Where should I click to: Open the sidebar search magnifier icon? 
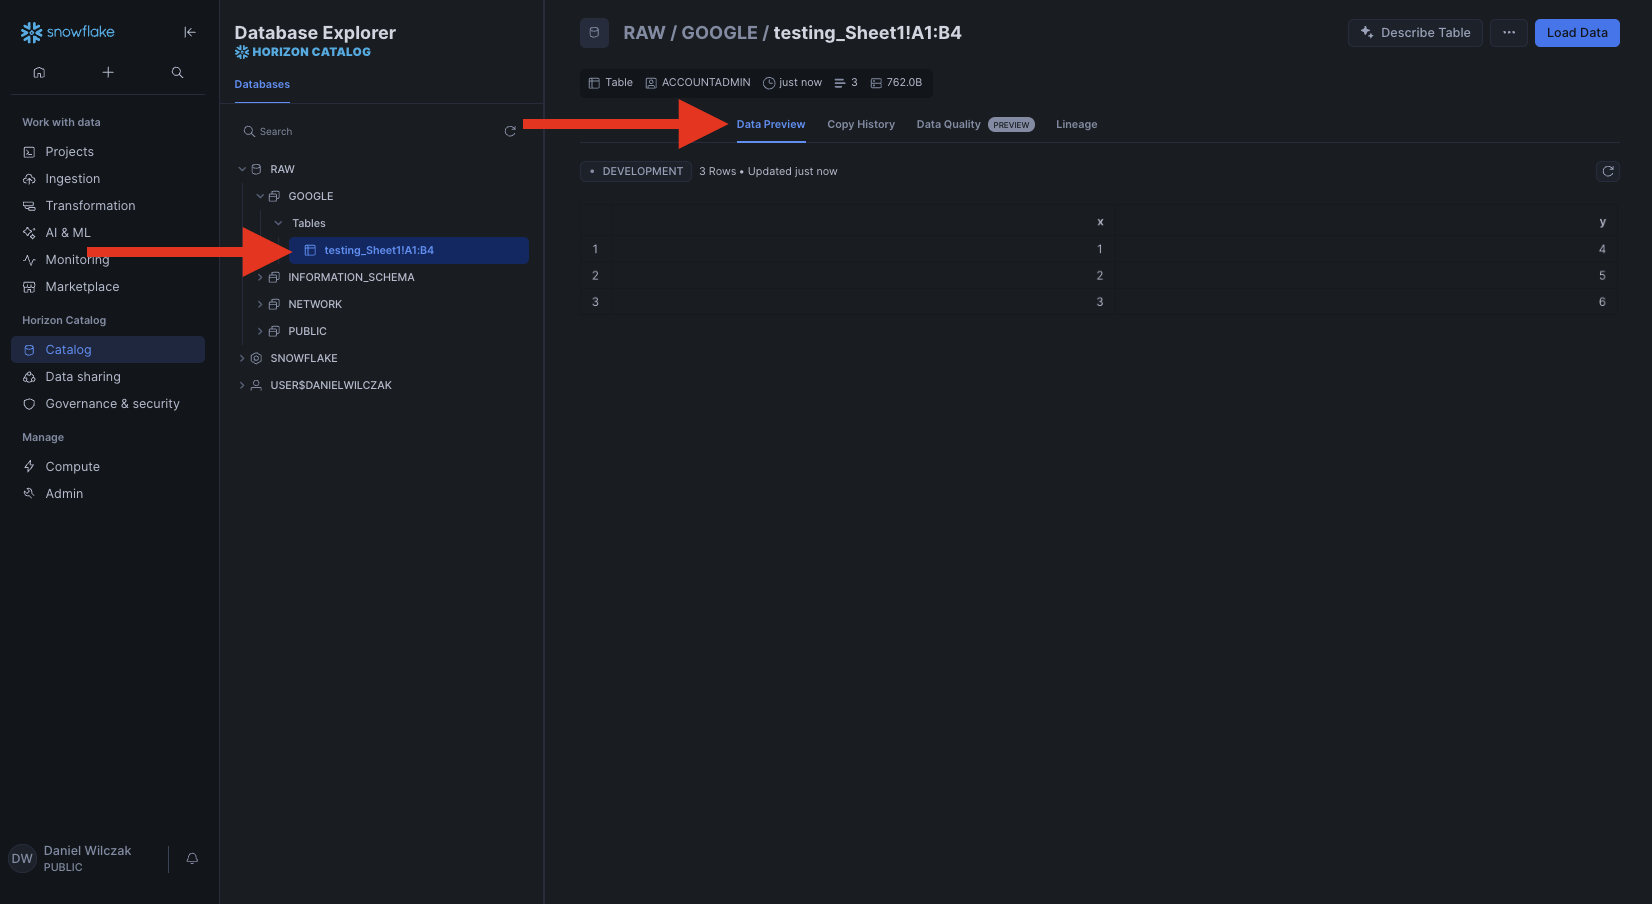click(177, 72)
